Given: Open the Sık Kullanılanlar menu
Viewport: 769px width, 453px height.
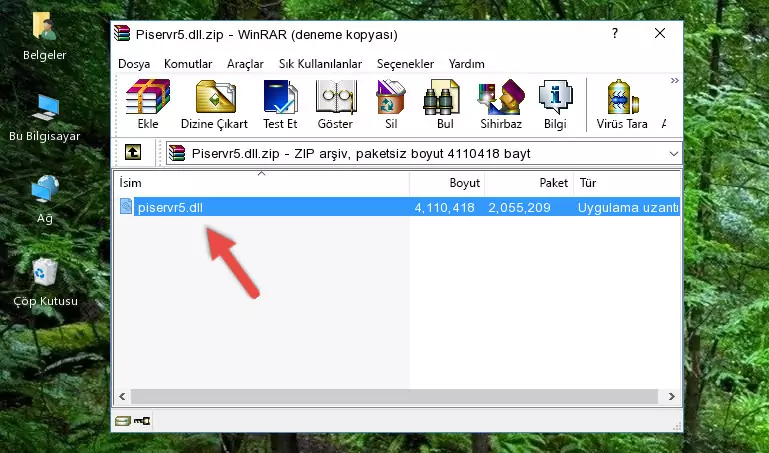Looking at the screenshot, I should click(320, 64).
